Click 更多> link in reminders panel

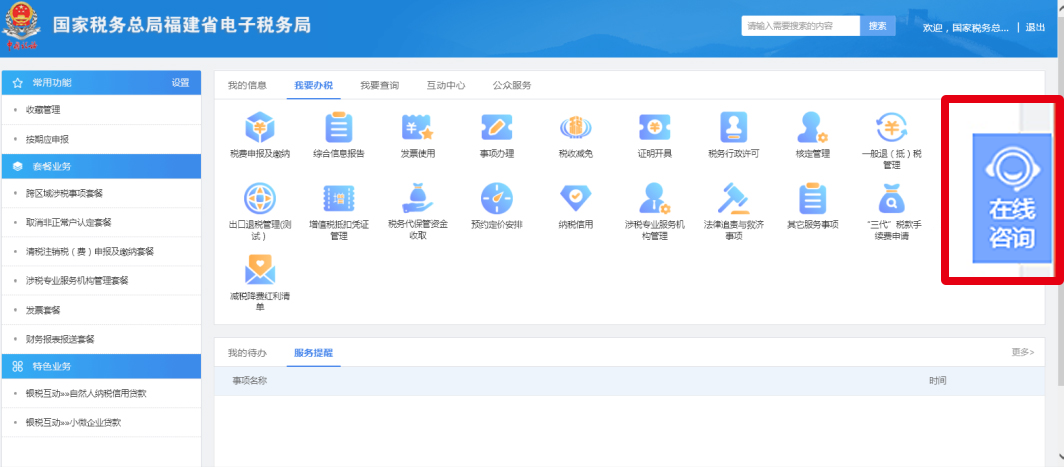1023,352
